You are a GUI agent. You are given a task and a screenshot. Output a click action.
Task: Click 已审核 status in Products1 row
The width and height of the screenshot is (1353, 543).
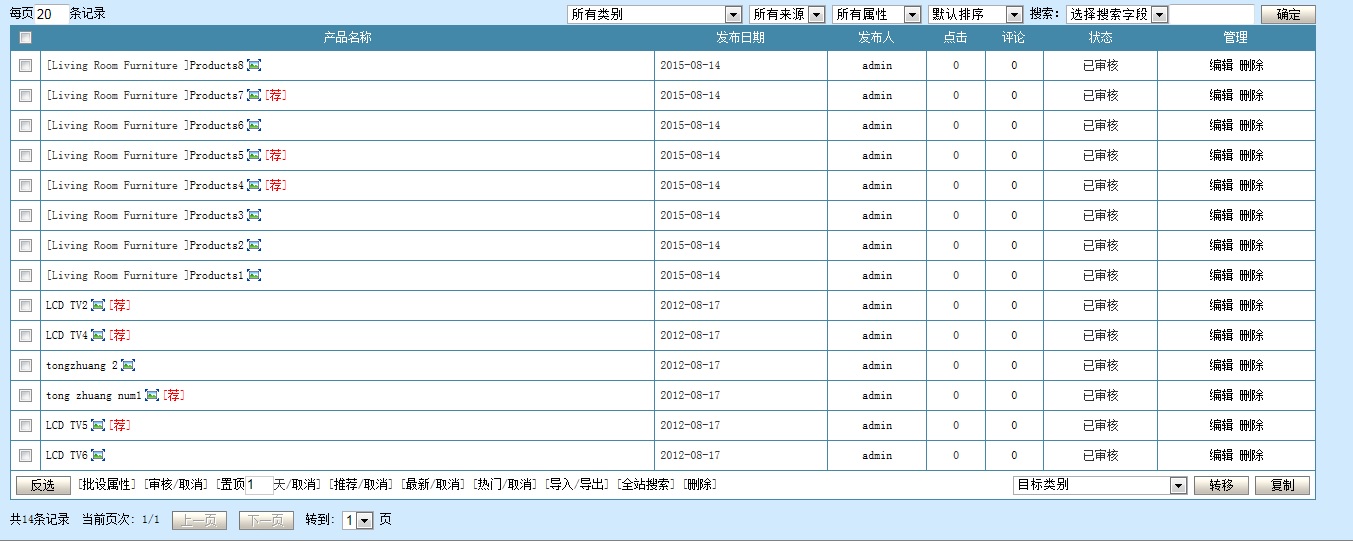pos(1100,276)
